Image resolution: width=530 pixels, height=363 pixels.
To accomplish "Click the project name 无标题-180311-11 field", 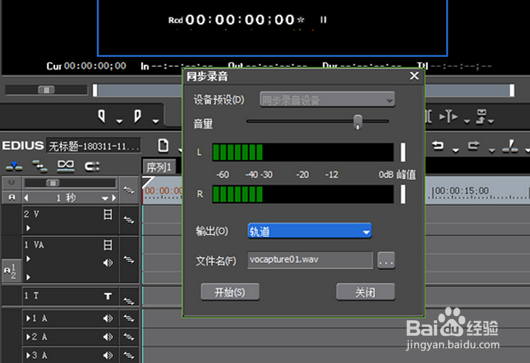I will point(94,146).
